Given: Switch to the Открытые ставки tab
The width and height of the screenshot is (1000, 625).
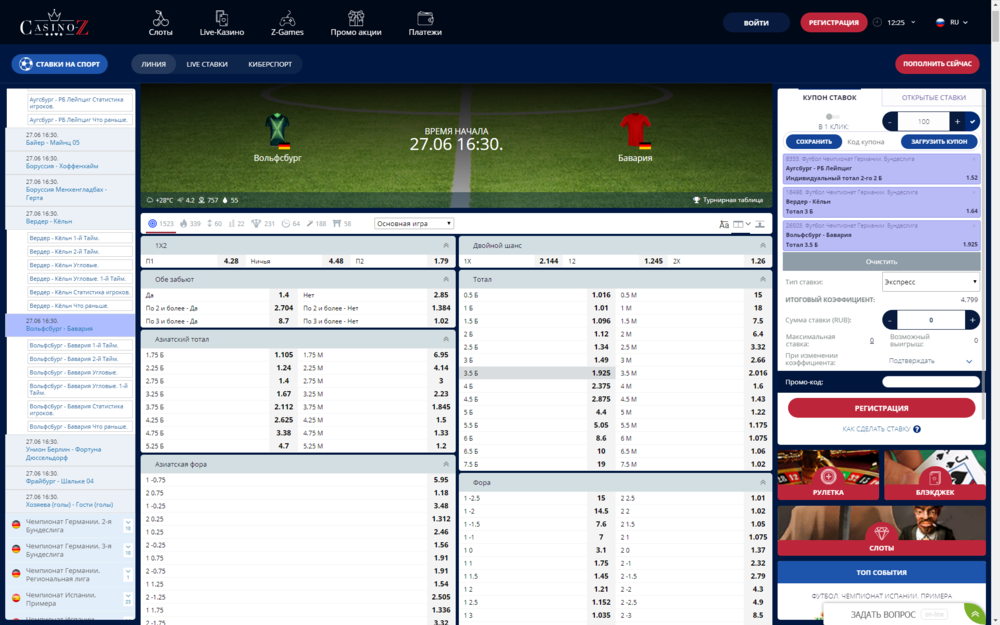Looking at the screenshot, I should (x=934, y=98).
